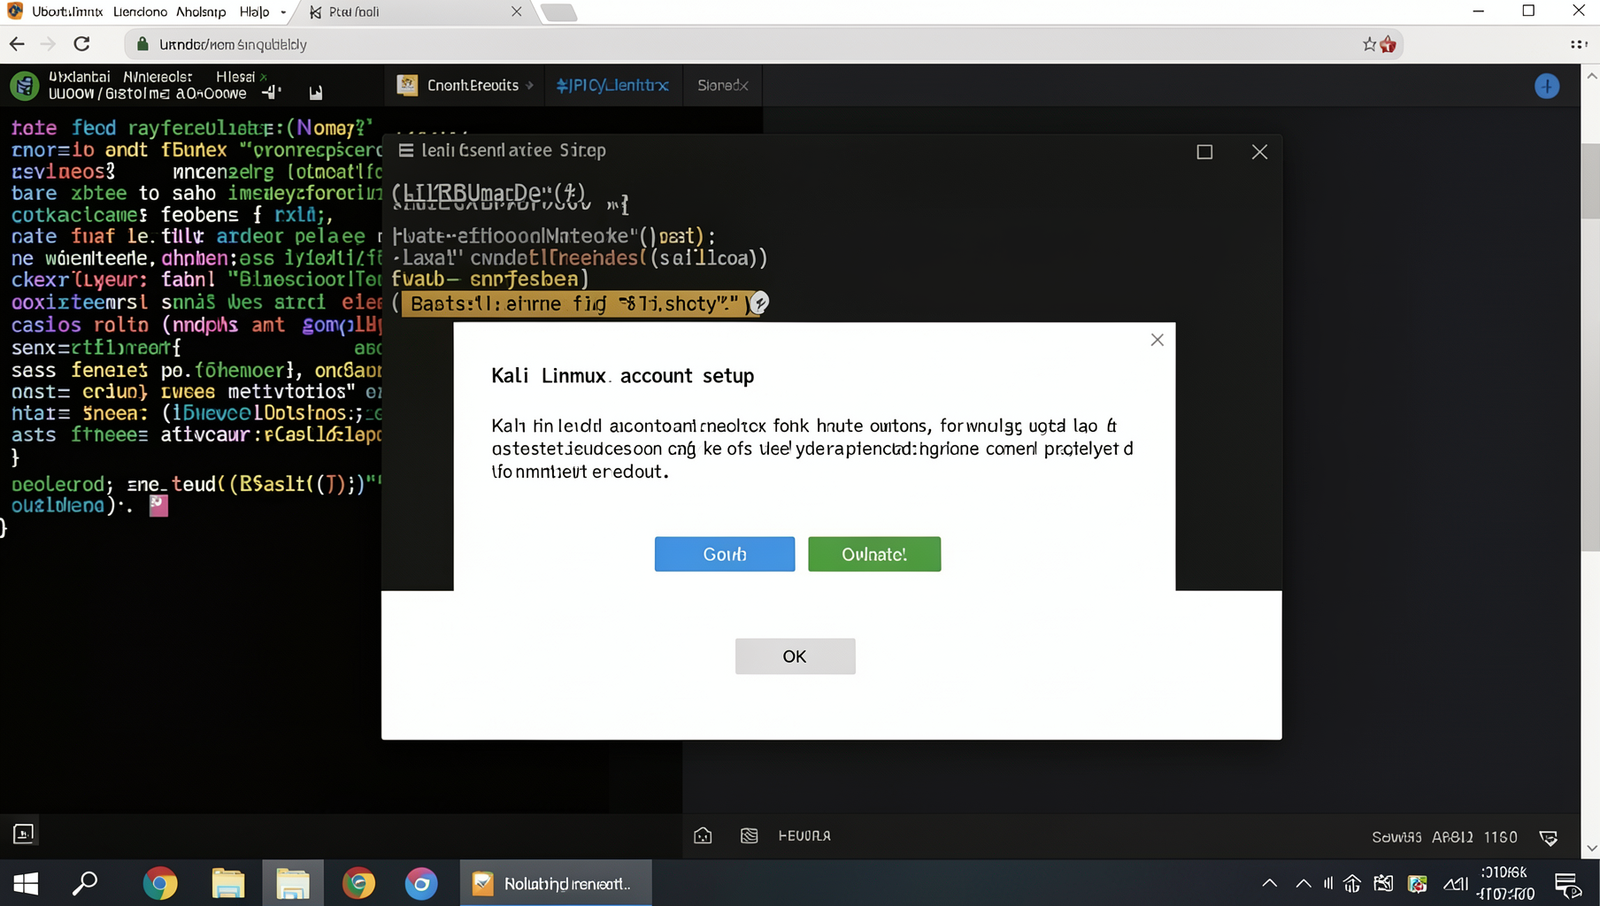Click the round icon after the highlighted Baats line
1600x906 pixels.
click(760, 302)
